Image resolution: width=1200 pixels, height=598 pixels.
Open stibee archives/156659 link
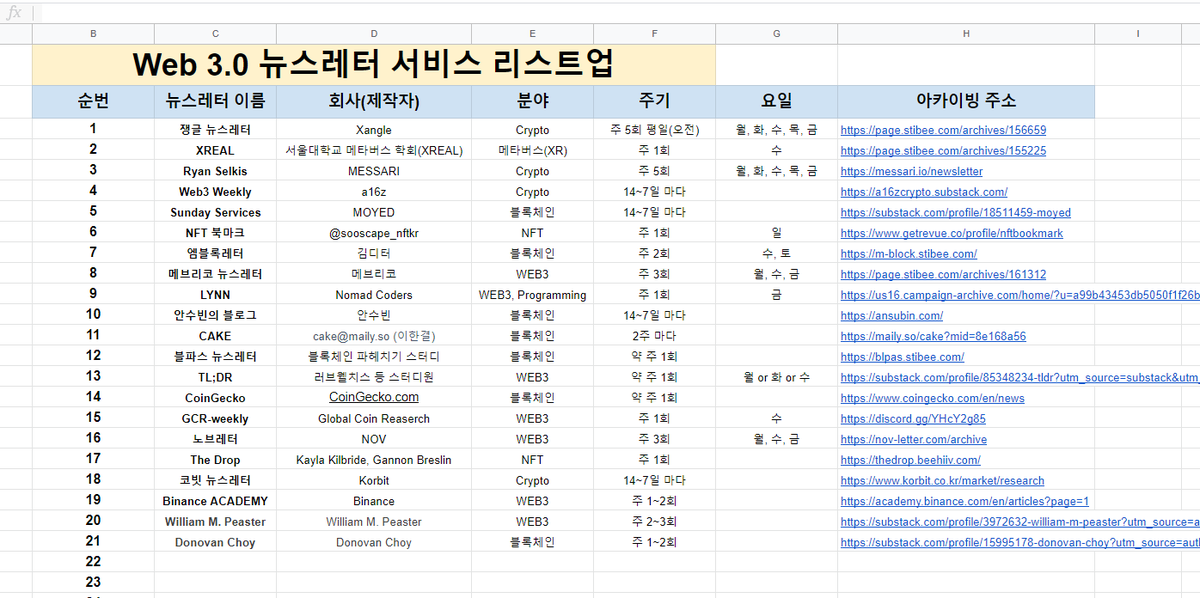pyautogui.click(x=943, y=130)
